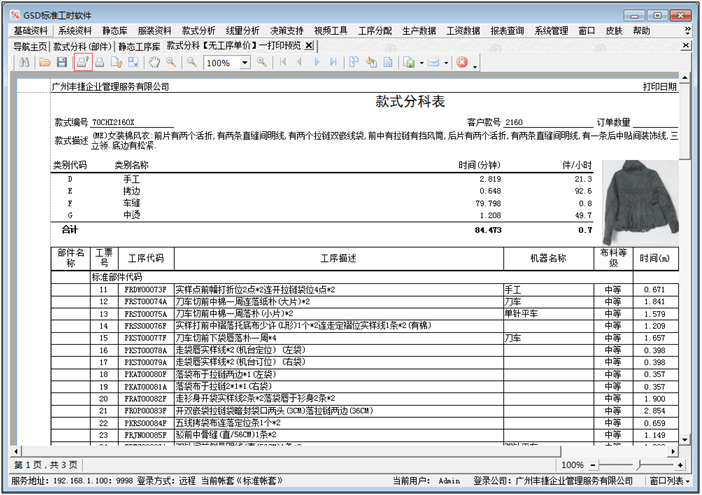Click the print dialog icon with question mark
Screen dimensions: 702x495
pos(83,62)
